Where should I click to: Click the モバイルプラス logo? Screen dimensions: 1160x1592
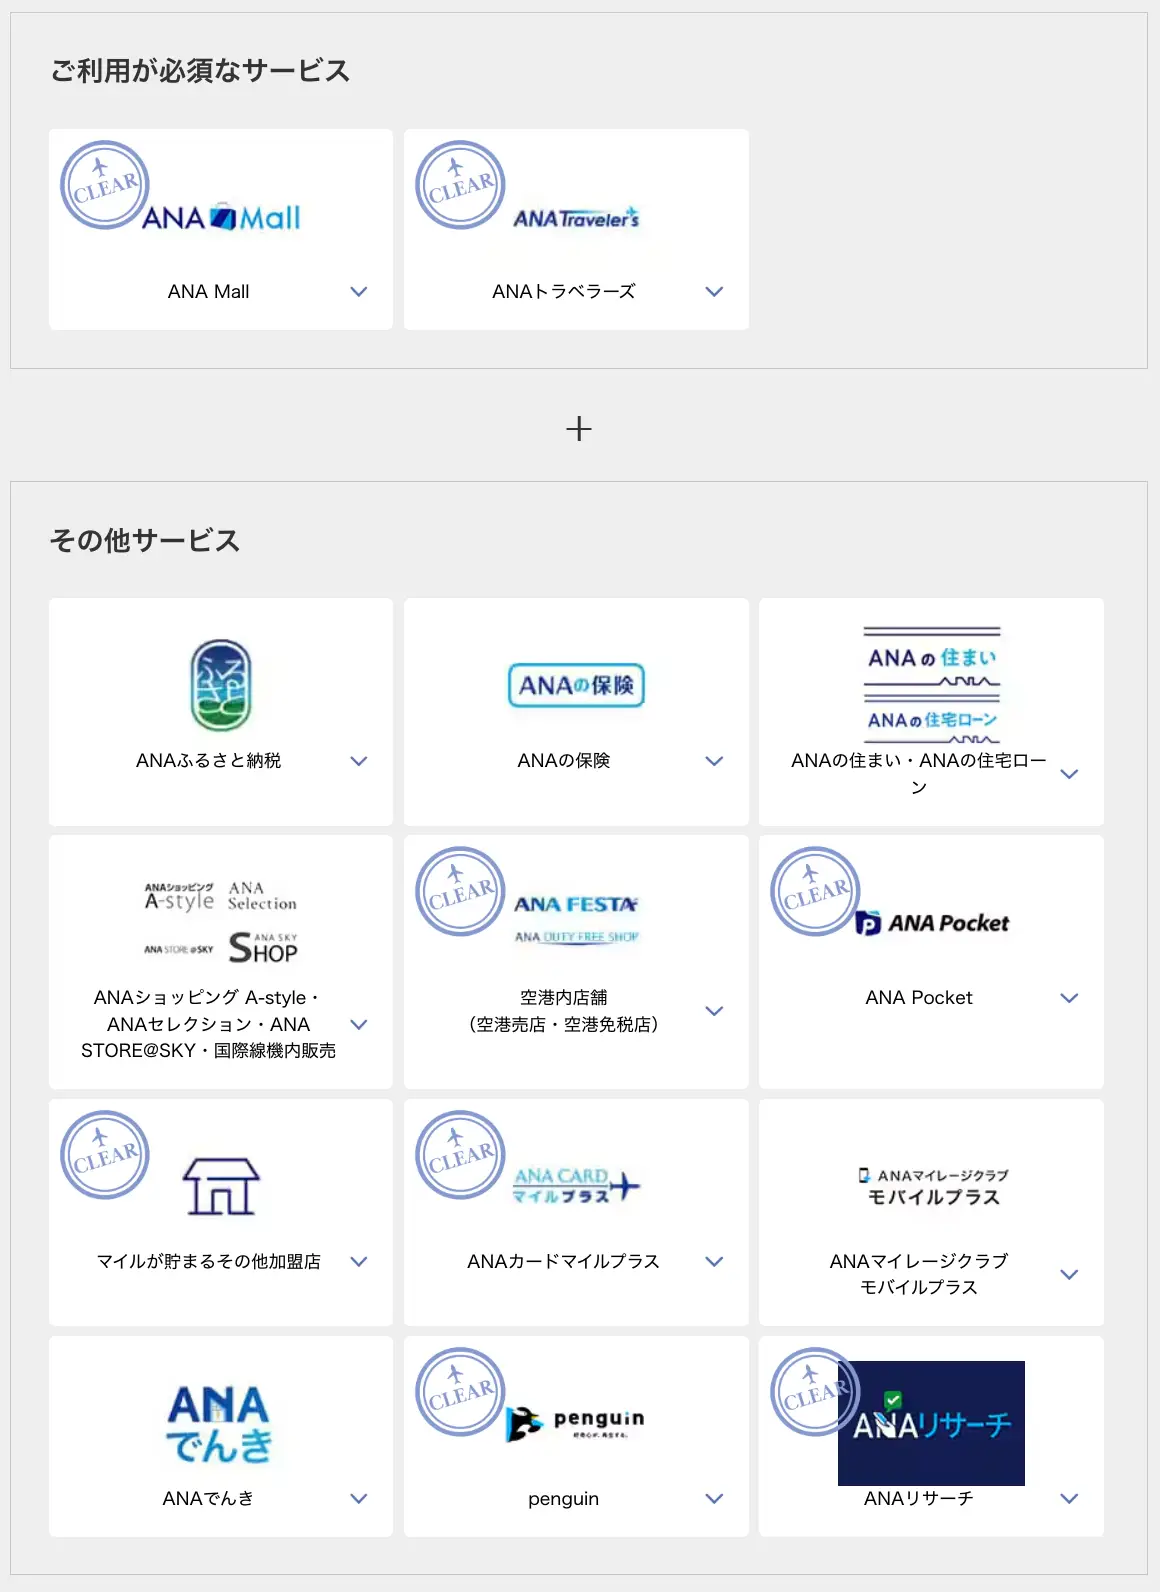932,1187
